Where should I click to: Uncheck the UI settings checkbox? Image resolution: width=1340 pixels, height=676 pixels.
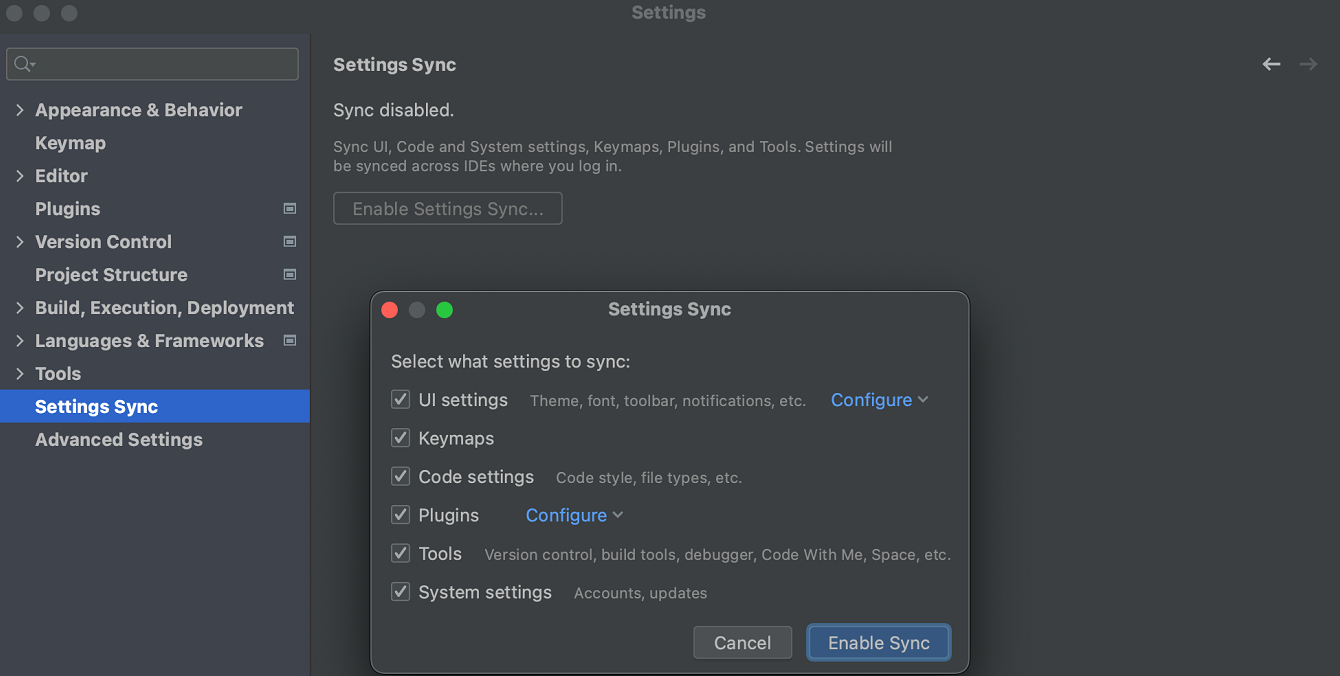point(401,400)
